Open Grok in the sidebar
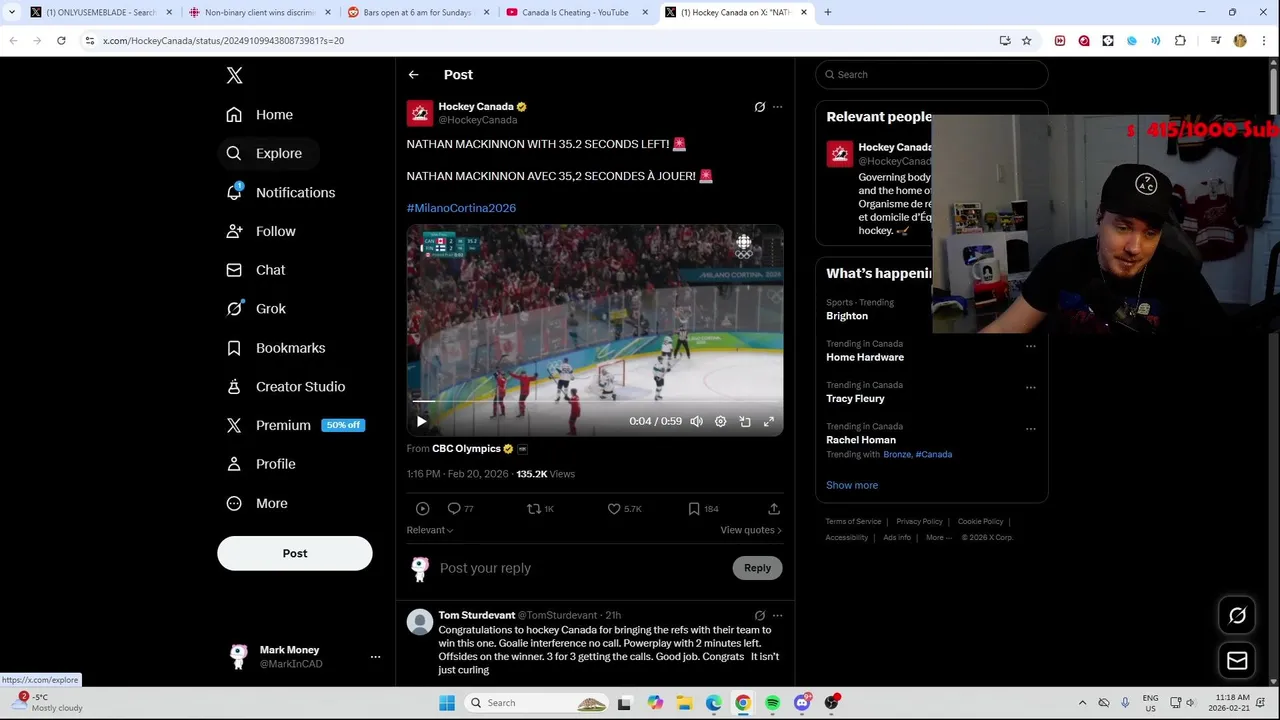 point(256,309)
